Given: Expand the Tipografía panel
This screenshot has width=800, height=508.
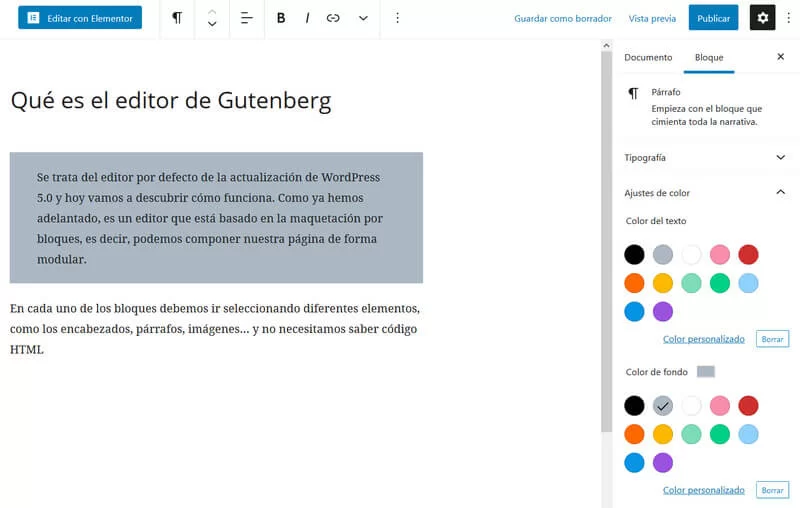Looking at the screenshot, I should click(x=706, y=158).
